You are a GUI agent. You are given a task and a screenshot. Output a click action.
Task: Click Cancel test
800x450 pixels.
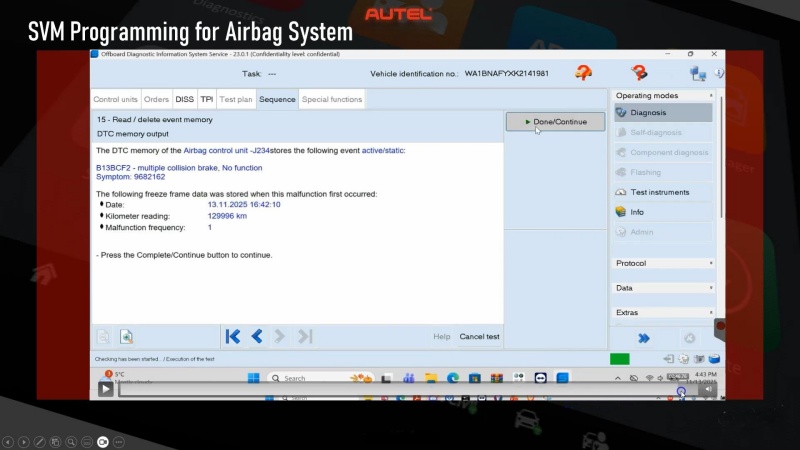[479, 337]
